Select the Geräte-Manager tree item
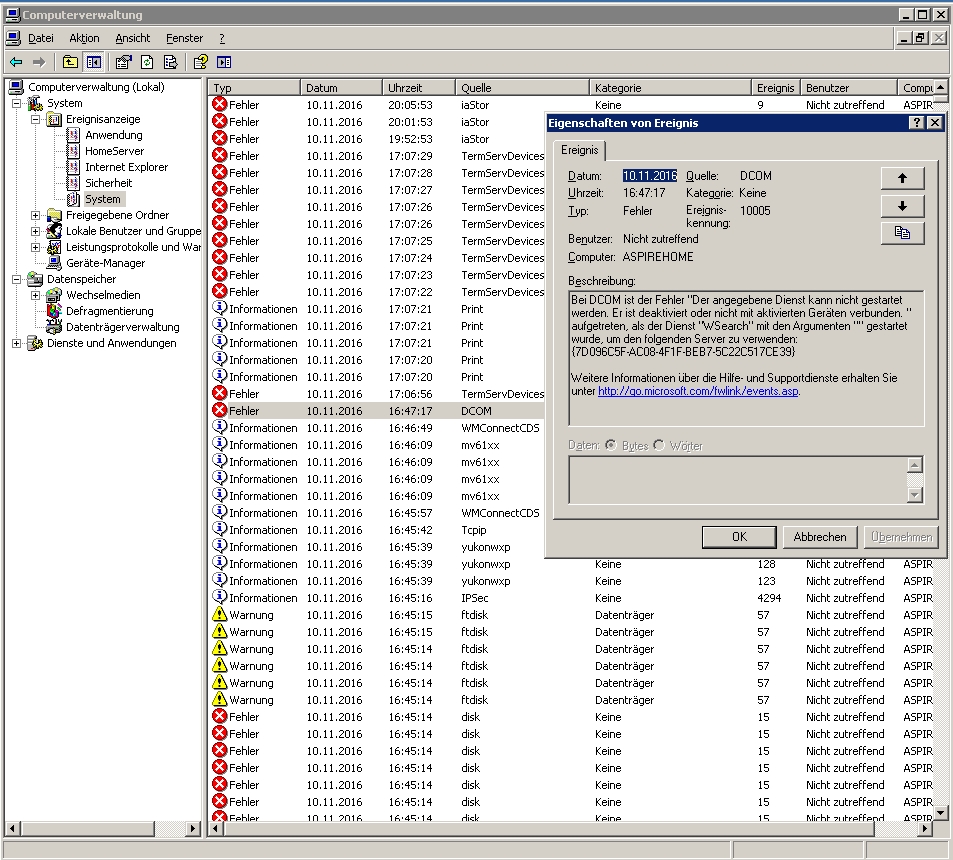The image size is (953, 860). [105, 263]
